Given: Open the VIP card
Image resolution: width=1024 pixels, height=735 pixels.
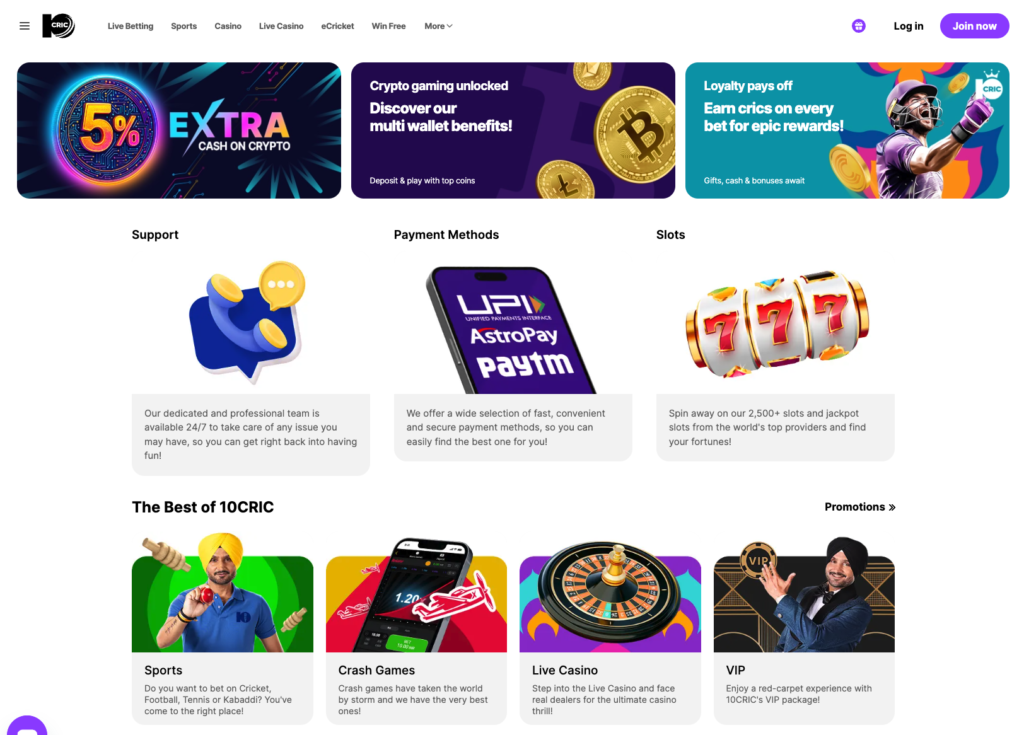Looking at the screenshot, I should (x=804, y=630).
